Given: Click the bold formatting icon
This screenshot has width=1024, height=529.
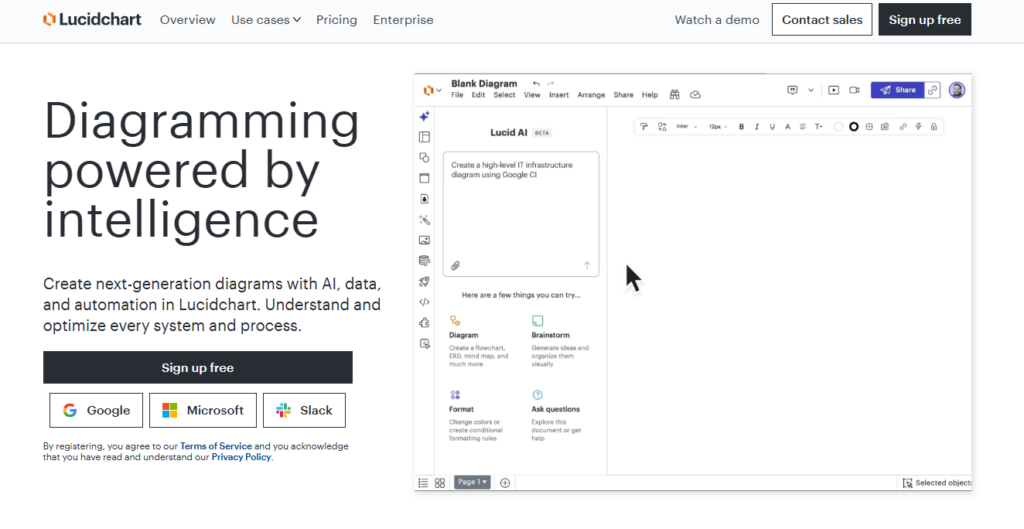Looking at the screenshot, I should coord(741,127).
